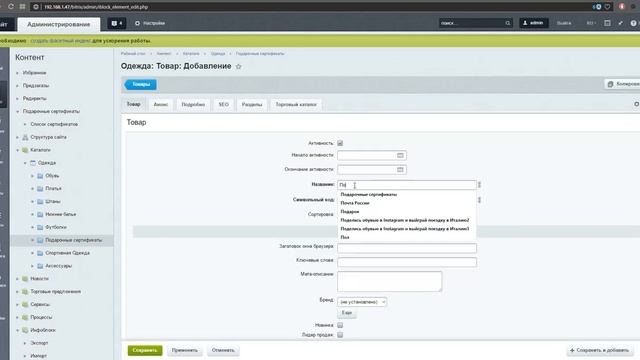The image size is (640, 360).
Task: Choose suggestion ending with Италию2
Action: point(405,220)
